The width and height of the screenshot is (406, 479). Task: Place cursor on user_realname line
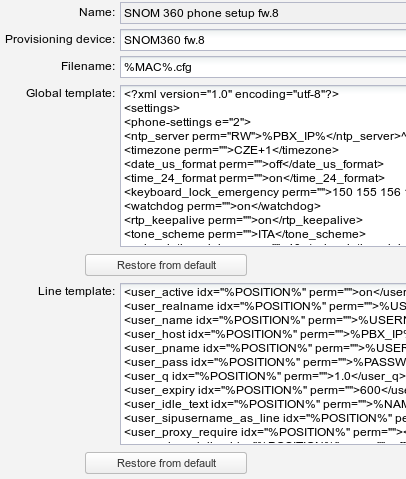pos(265,306)
